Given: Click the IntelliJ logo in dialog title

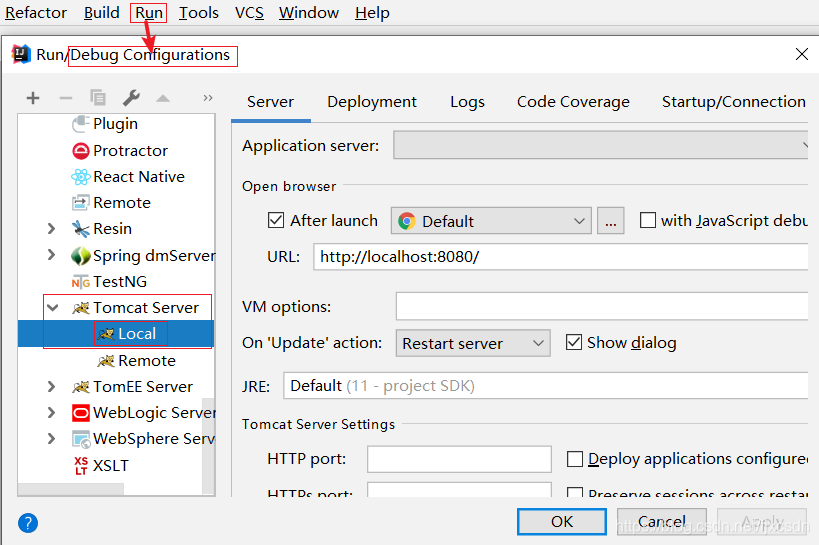Looking at the screenshot, I should tap(21, 54).
